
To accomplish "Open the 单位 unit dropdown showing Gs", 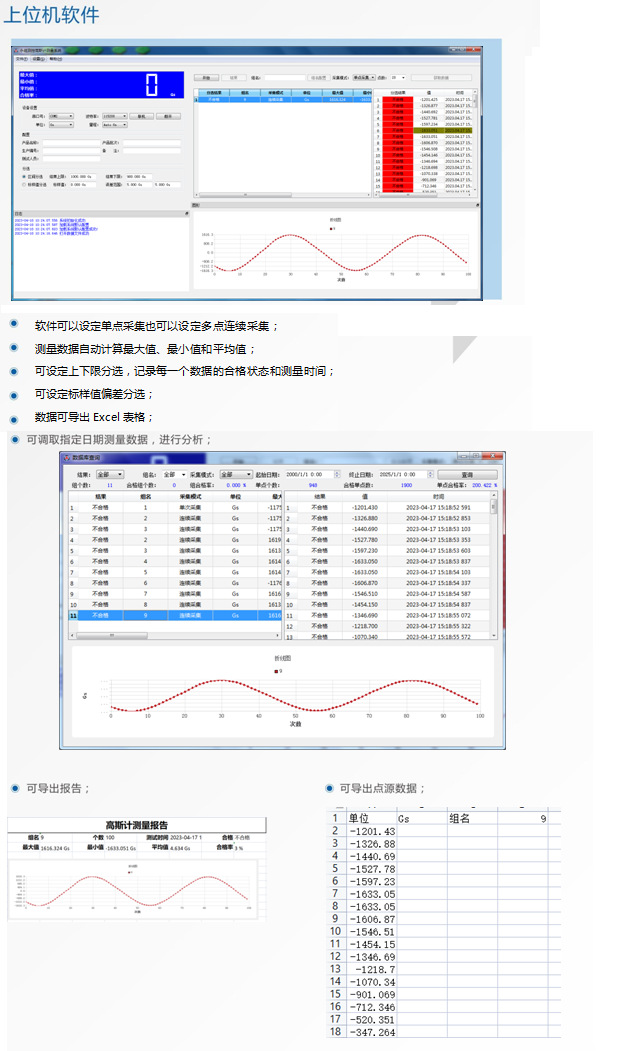I will pos(60,125).
